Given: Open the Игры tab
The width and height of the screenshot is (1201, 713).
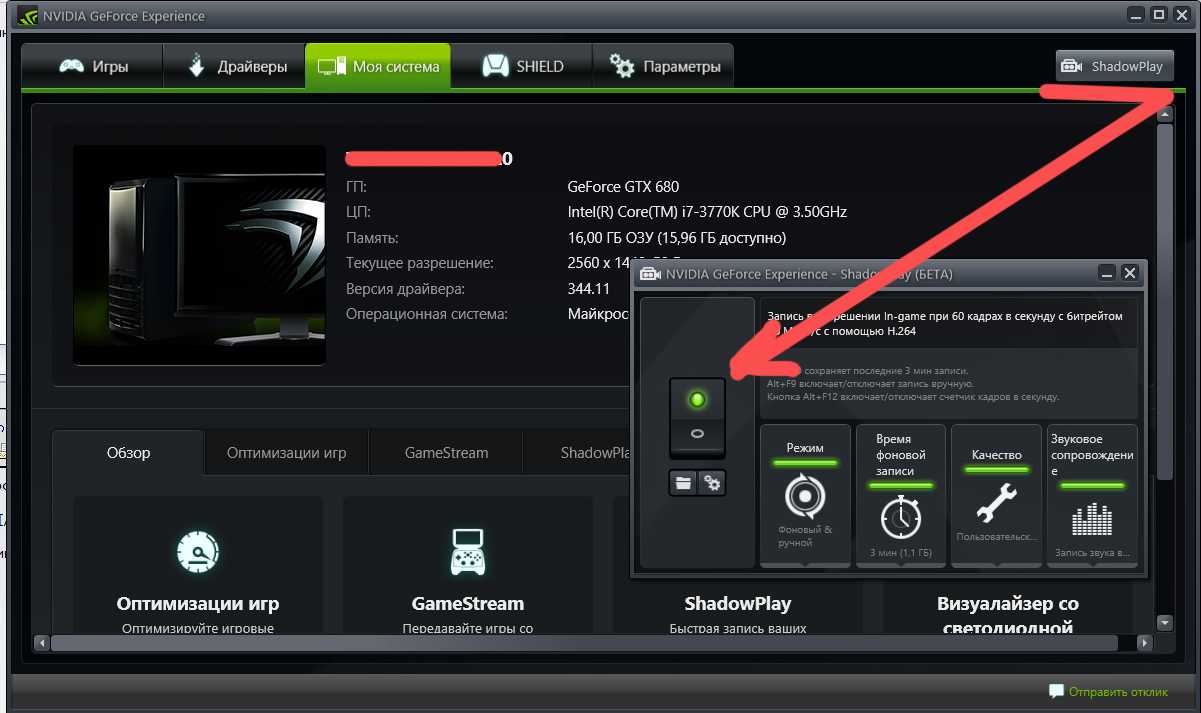Looking at the screenshot, I should click(x=92, y=67).
